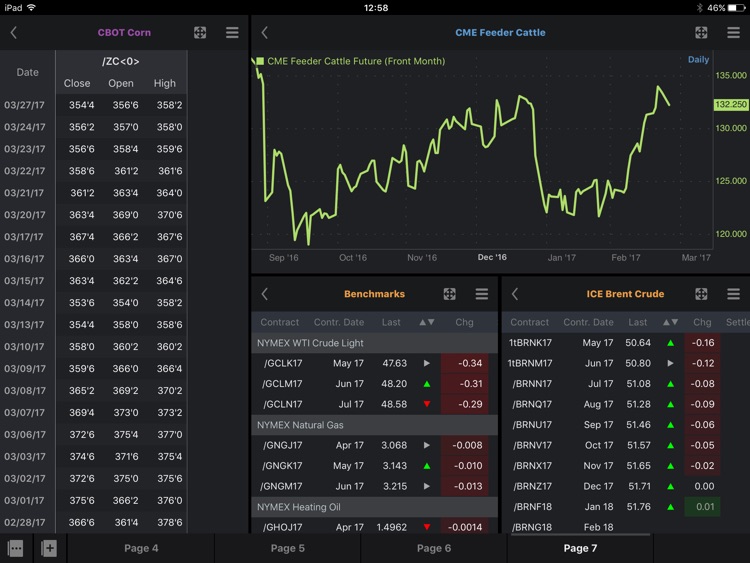
Task: Click the green up arrow for /GNGK17
Action: [x=427, y=465]
